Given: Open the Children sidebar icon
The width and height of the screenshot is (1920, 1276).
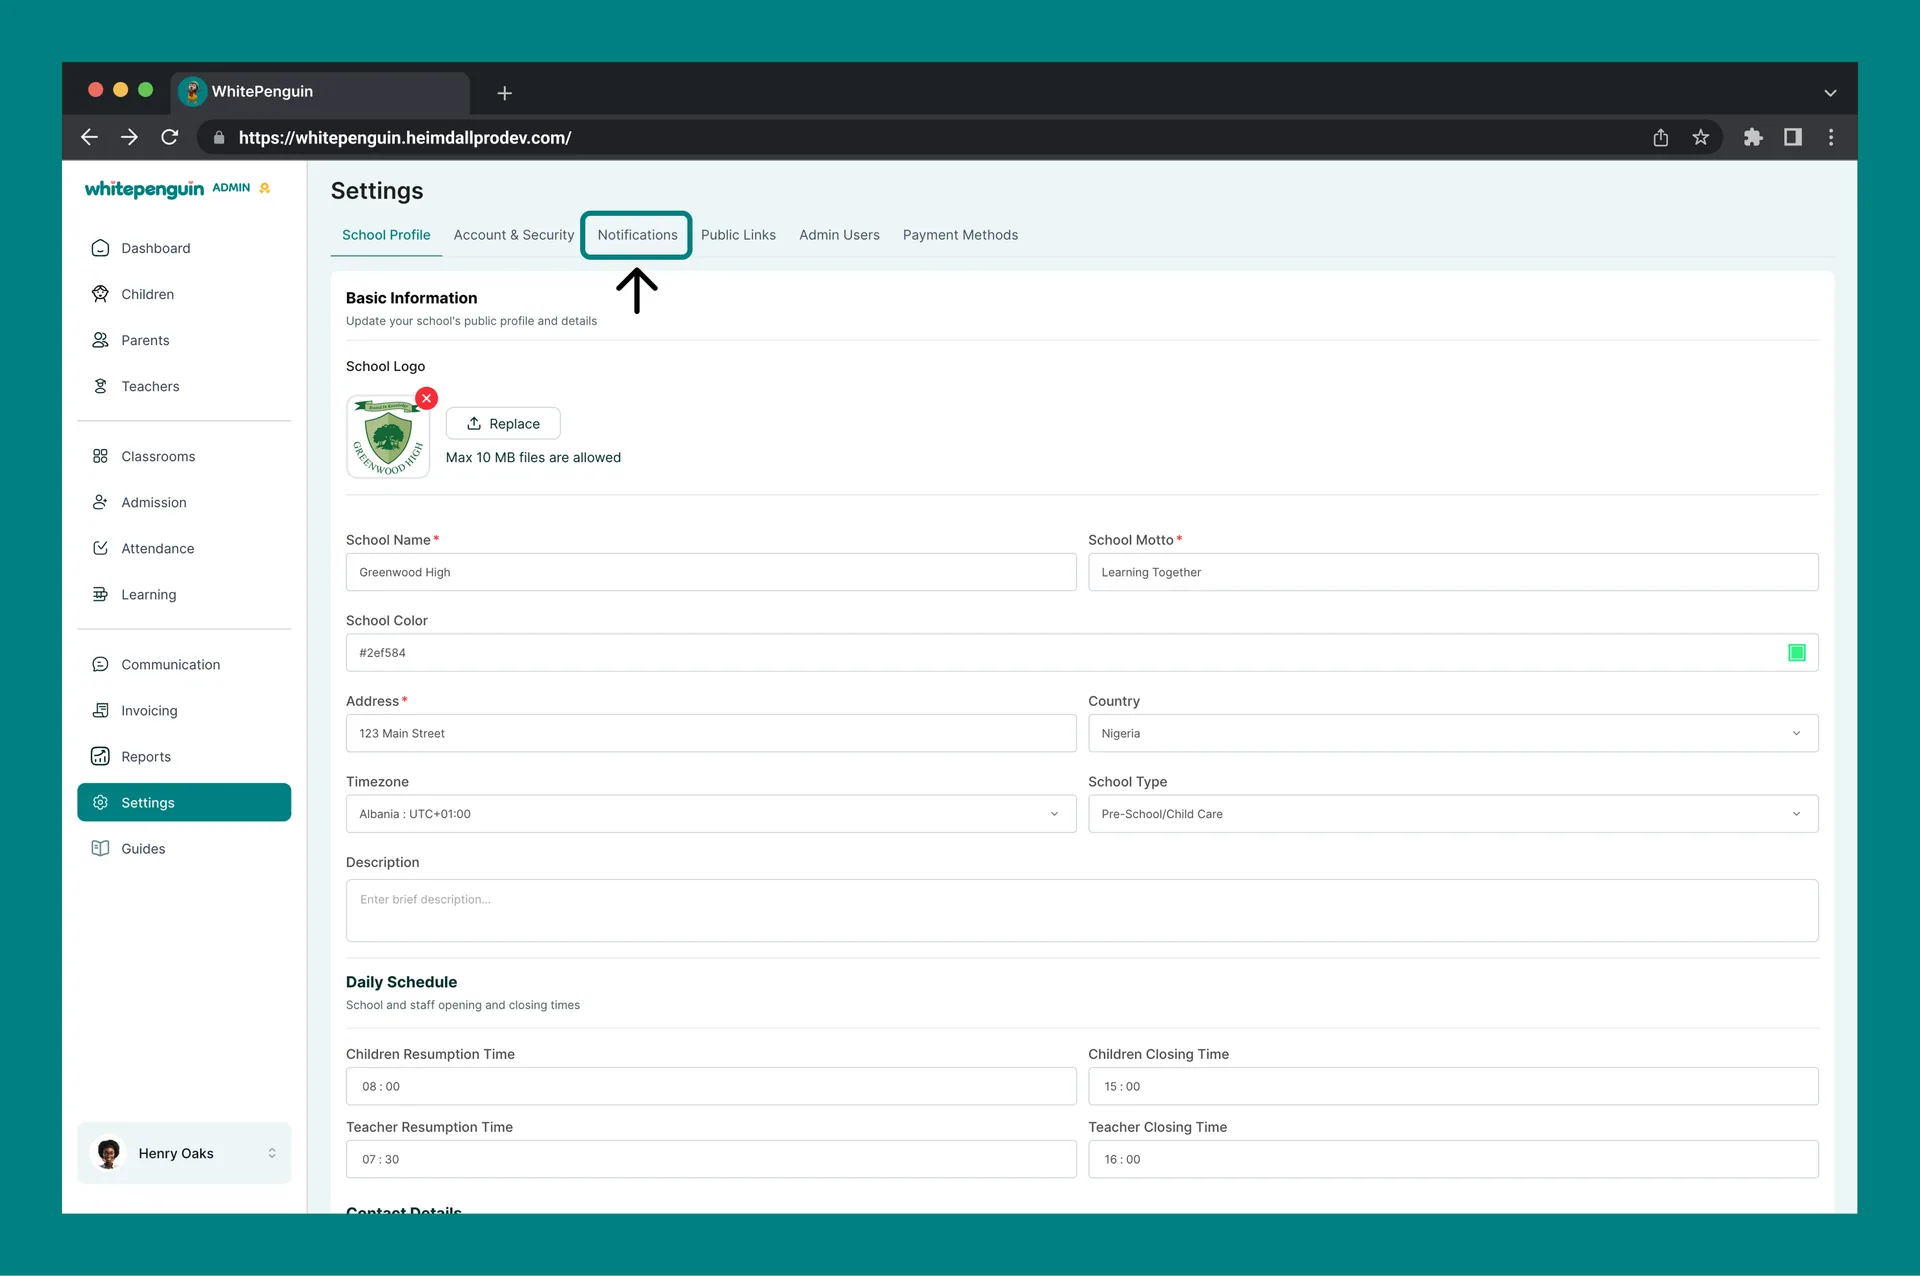Looking at the screenshot, I should 100,294.
